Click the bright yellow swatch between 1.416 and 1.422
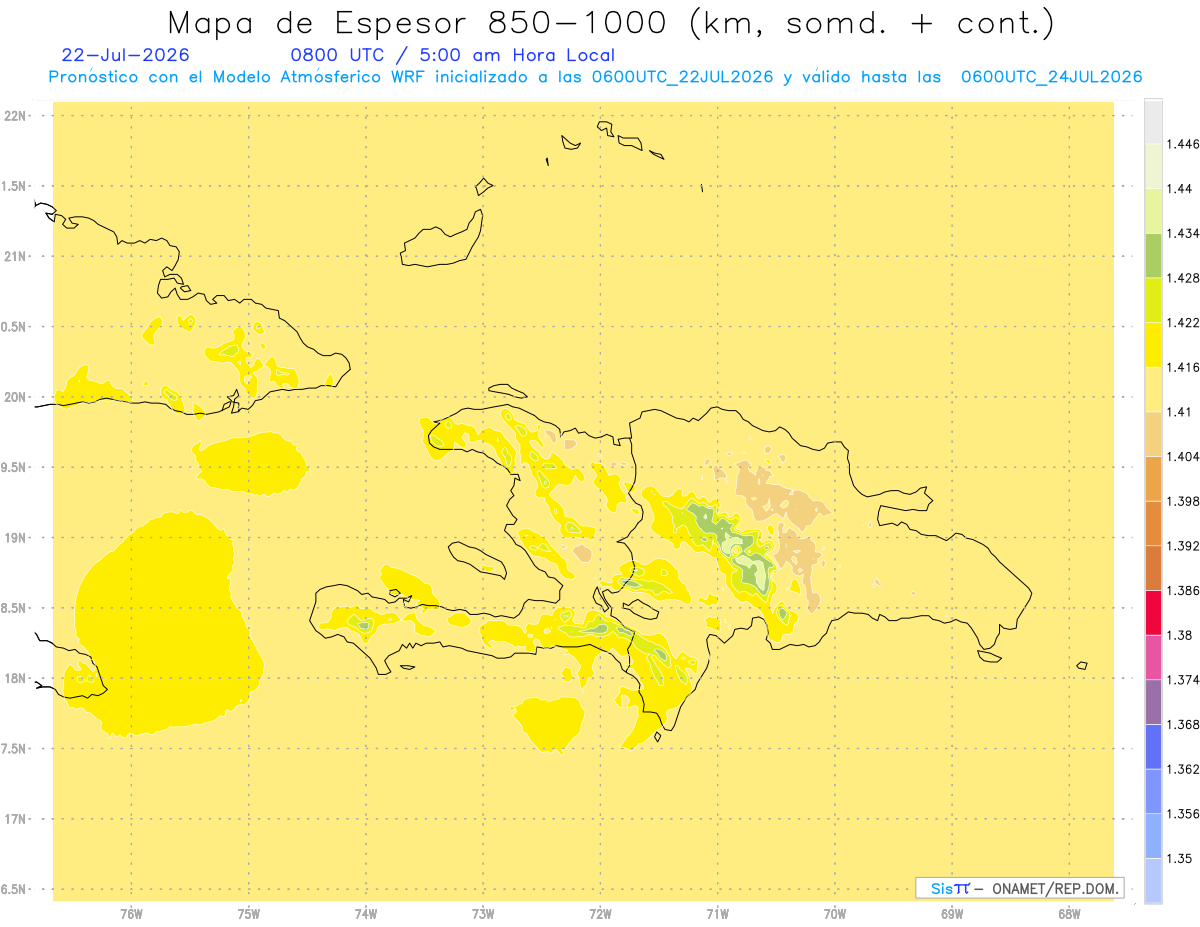1200x927 pixels. [1153, 344]
